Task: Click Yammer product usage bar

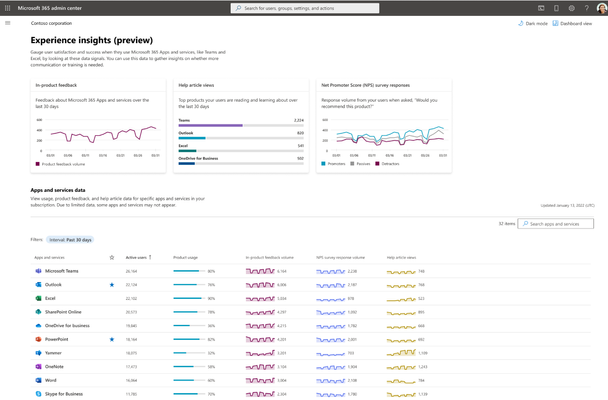Action: click(189, 353)
